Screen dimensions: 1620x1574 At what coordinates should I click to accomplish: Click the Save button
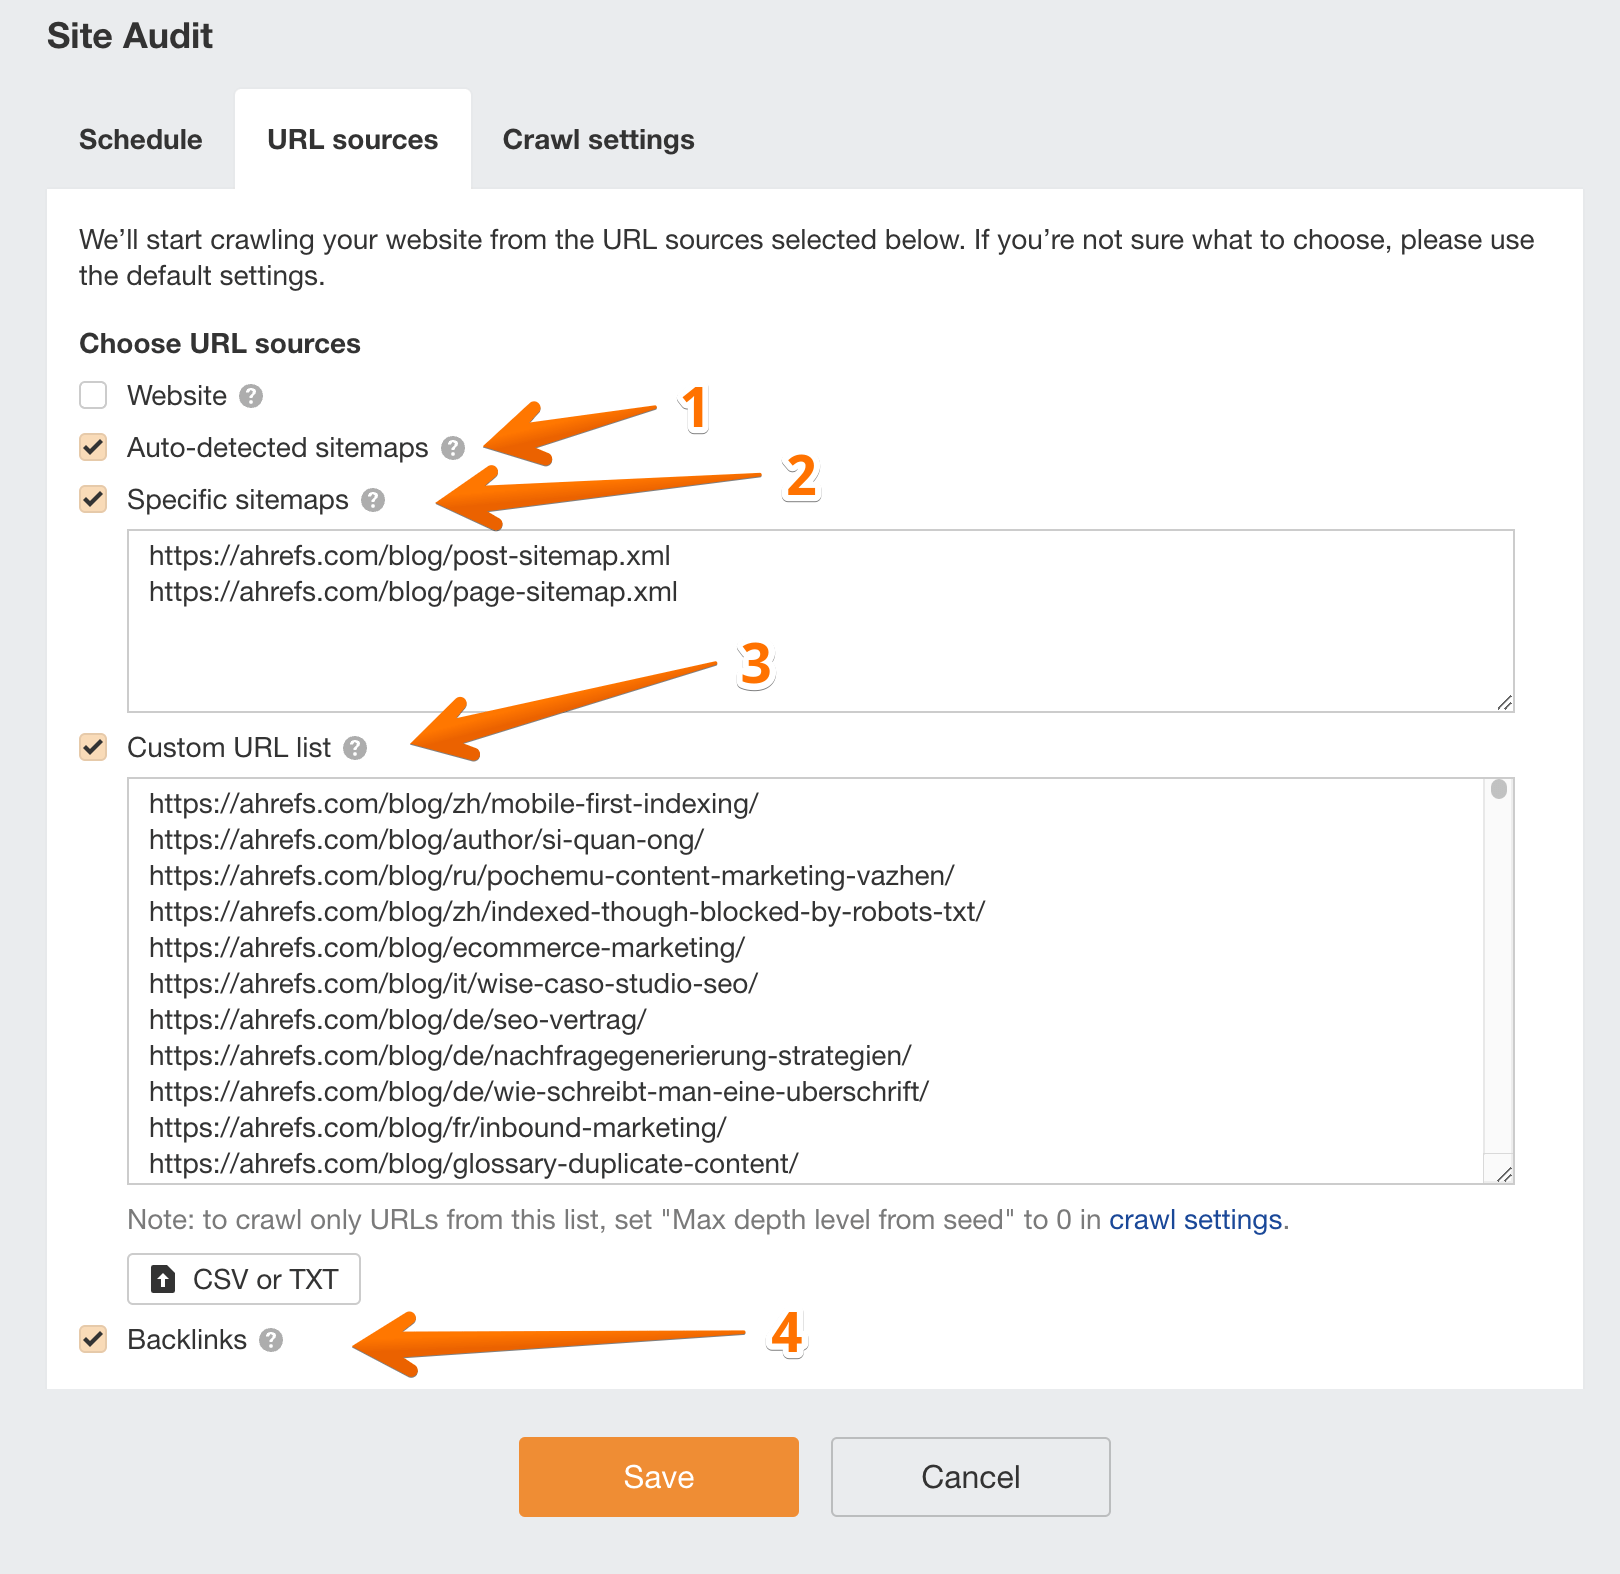(658, 1477)
